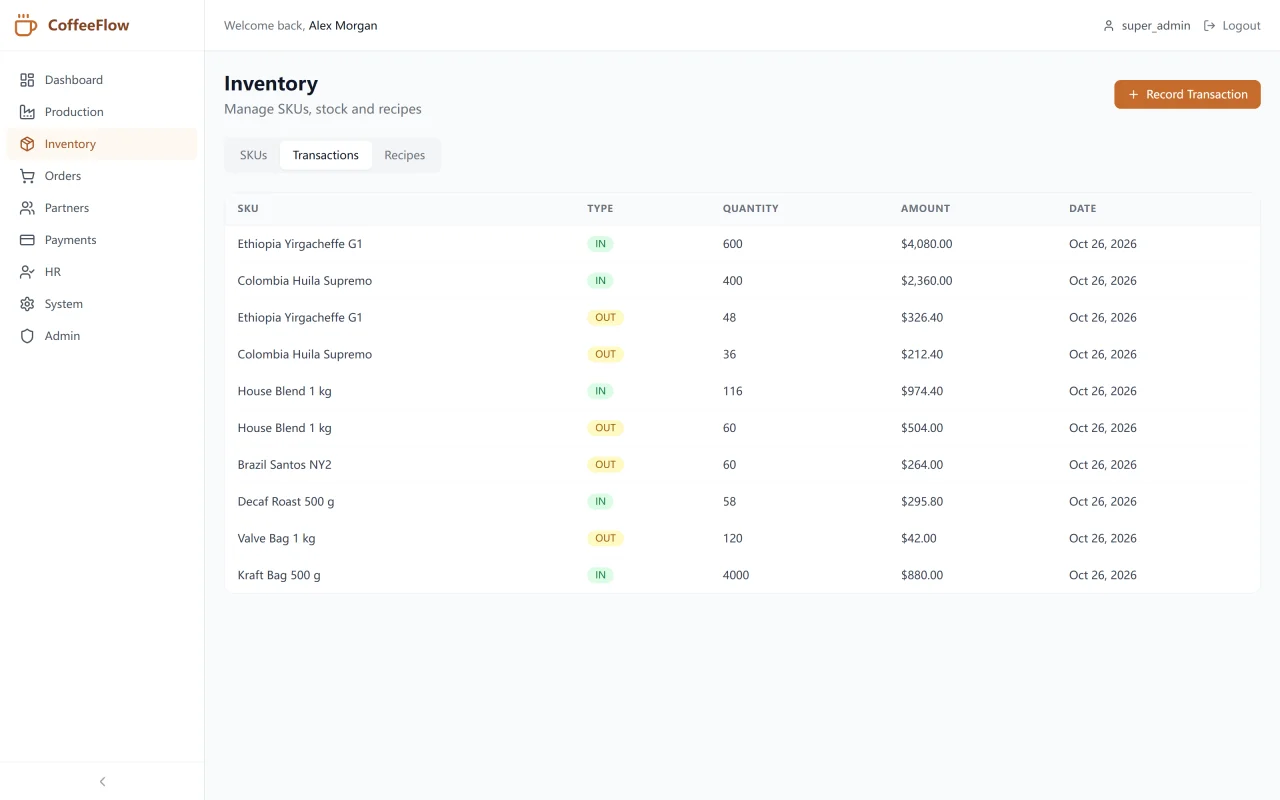Click the Payments card icon
Viewport: 1280px width, 800px height.
[27, 240]
